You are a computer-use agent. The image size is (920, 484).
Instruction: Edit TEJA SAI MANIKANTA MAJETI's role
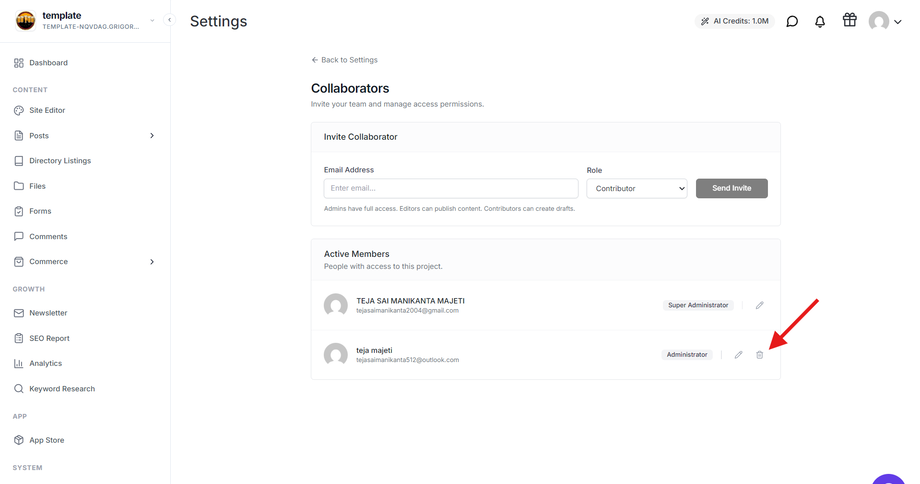[x=760, y=305]
